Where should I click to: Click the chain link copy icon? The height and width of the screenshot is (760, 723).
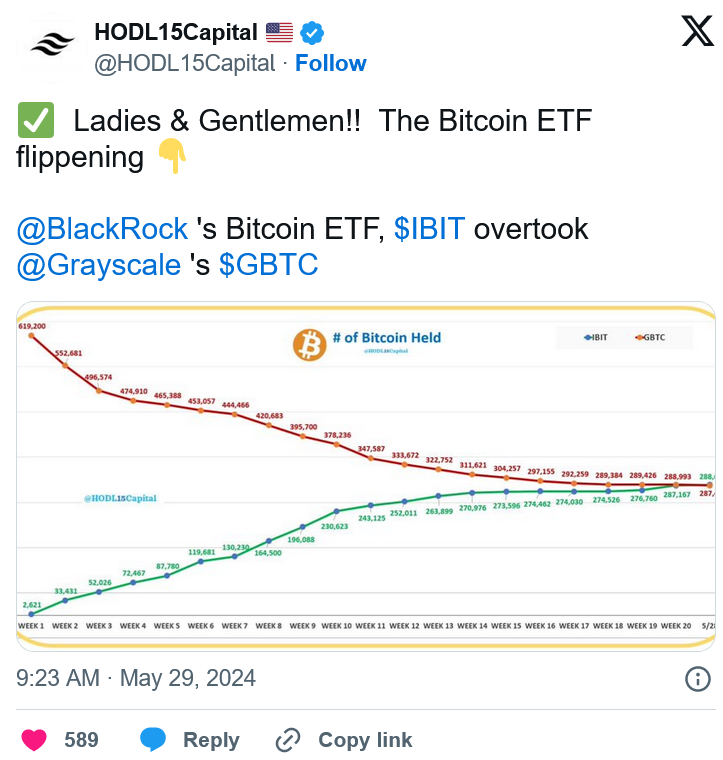coord(288,740)
